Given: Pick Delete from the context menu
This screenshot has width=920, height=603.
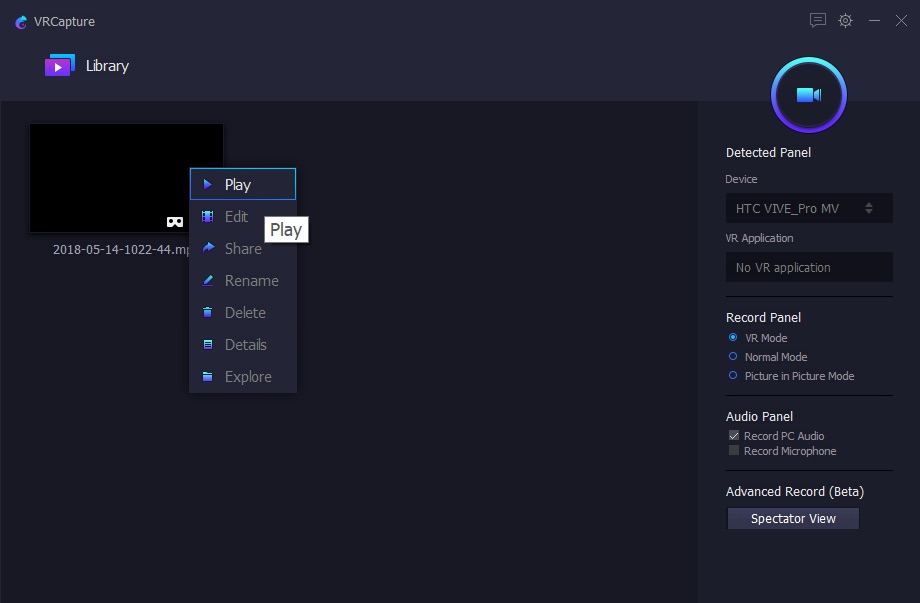Looking at the screenshot, I should [x=243, y=312].
